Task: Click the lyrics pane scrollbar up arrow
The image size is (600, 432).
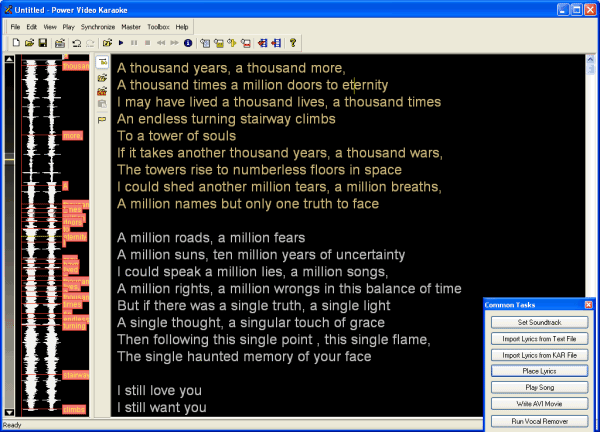Action: click(x=590, y=59)
